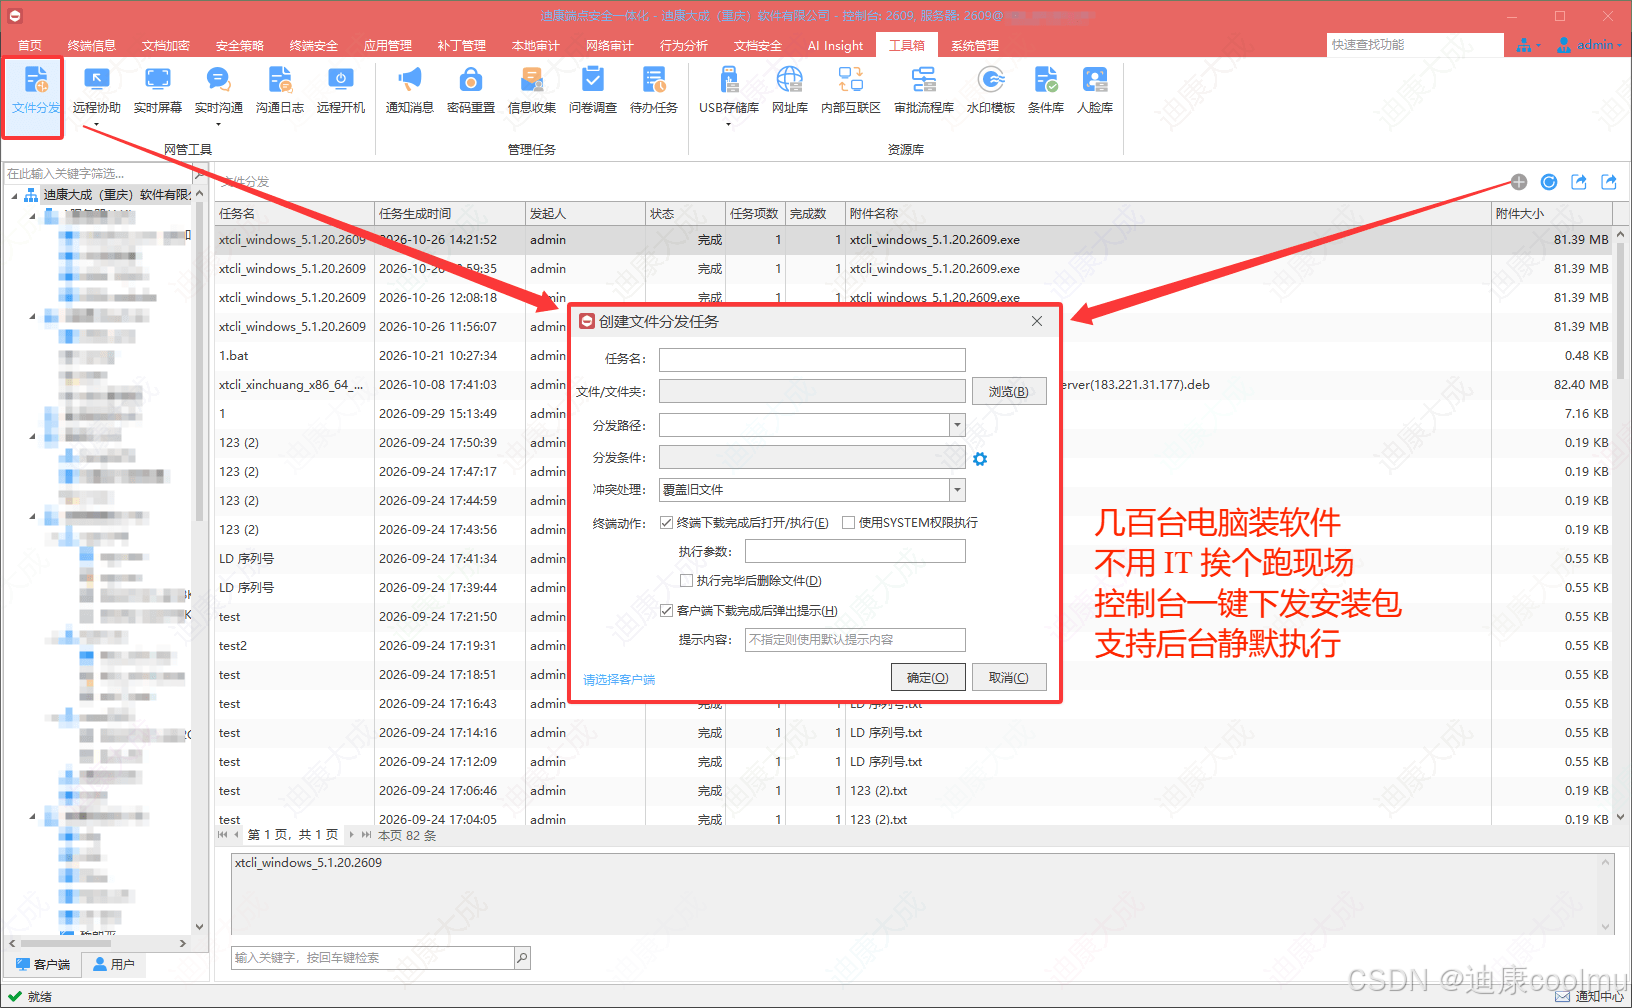Select the 用户 tab at bottom left
This screenshot has height=1008, width=1632.
click(x=113, y=964)
